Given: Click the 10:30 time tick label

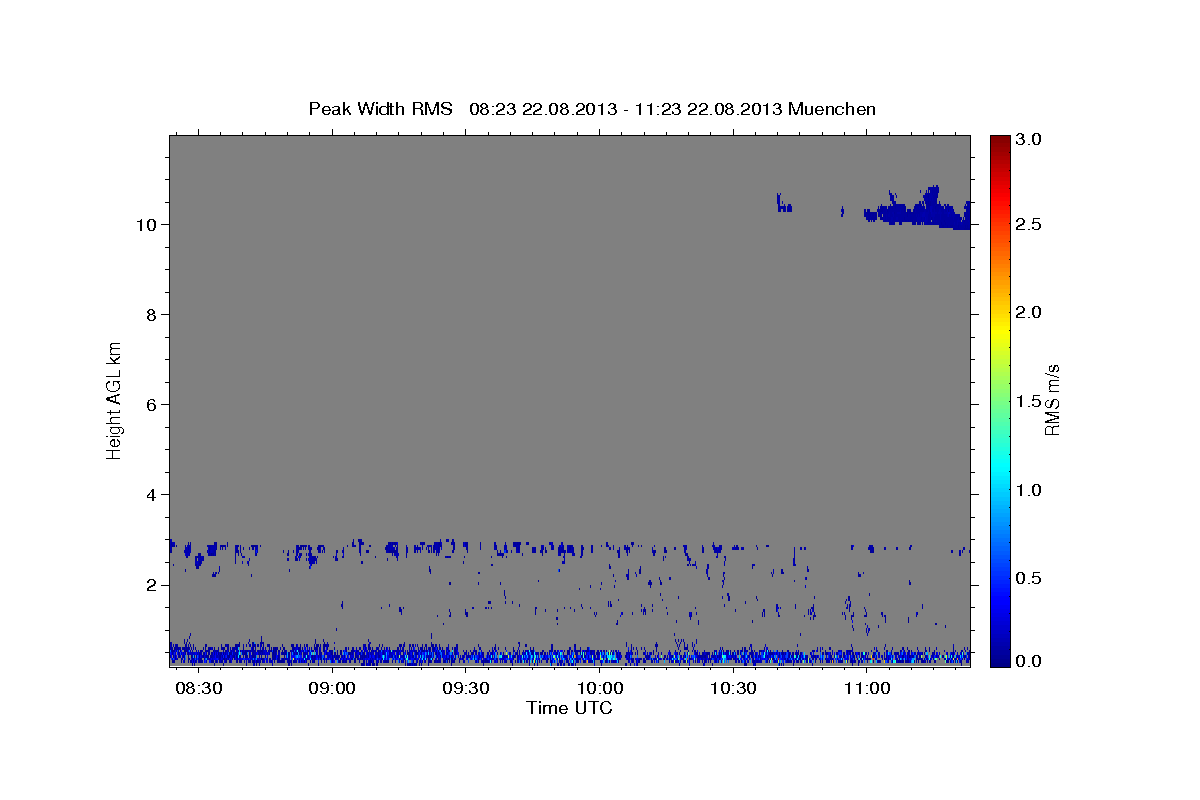Looking at the screenshot, I should pos(733,689).
